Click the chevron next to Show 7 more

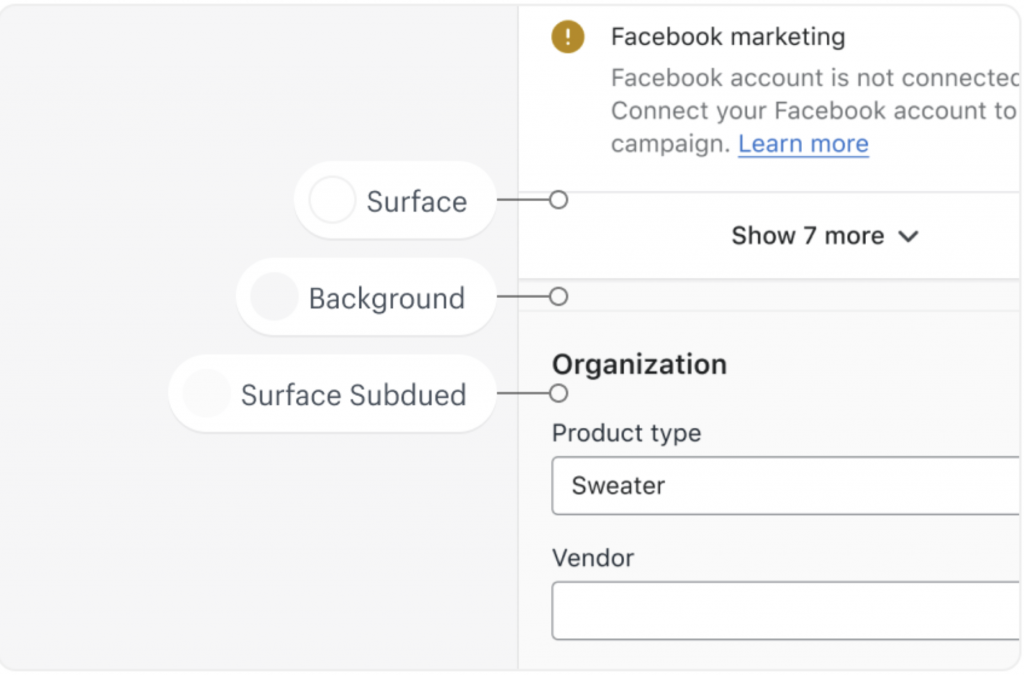click(x=908, y=237)
